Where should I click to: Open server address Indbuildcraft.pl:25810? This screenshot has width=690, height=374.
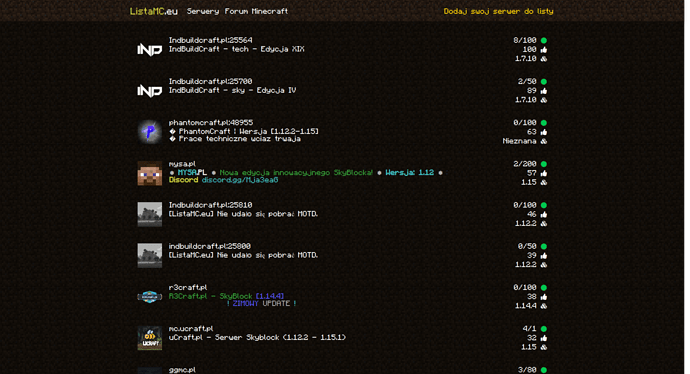[210, 205]
